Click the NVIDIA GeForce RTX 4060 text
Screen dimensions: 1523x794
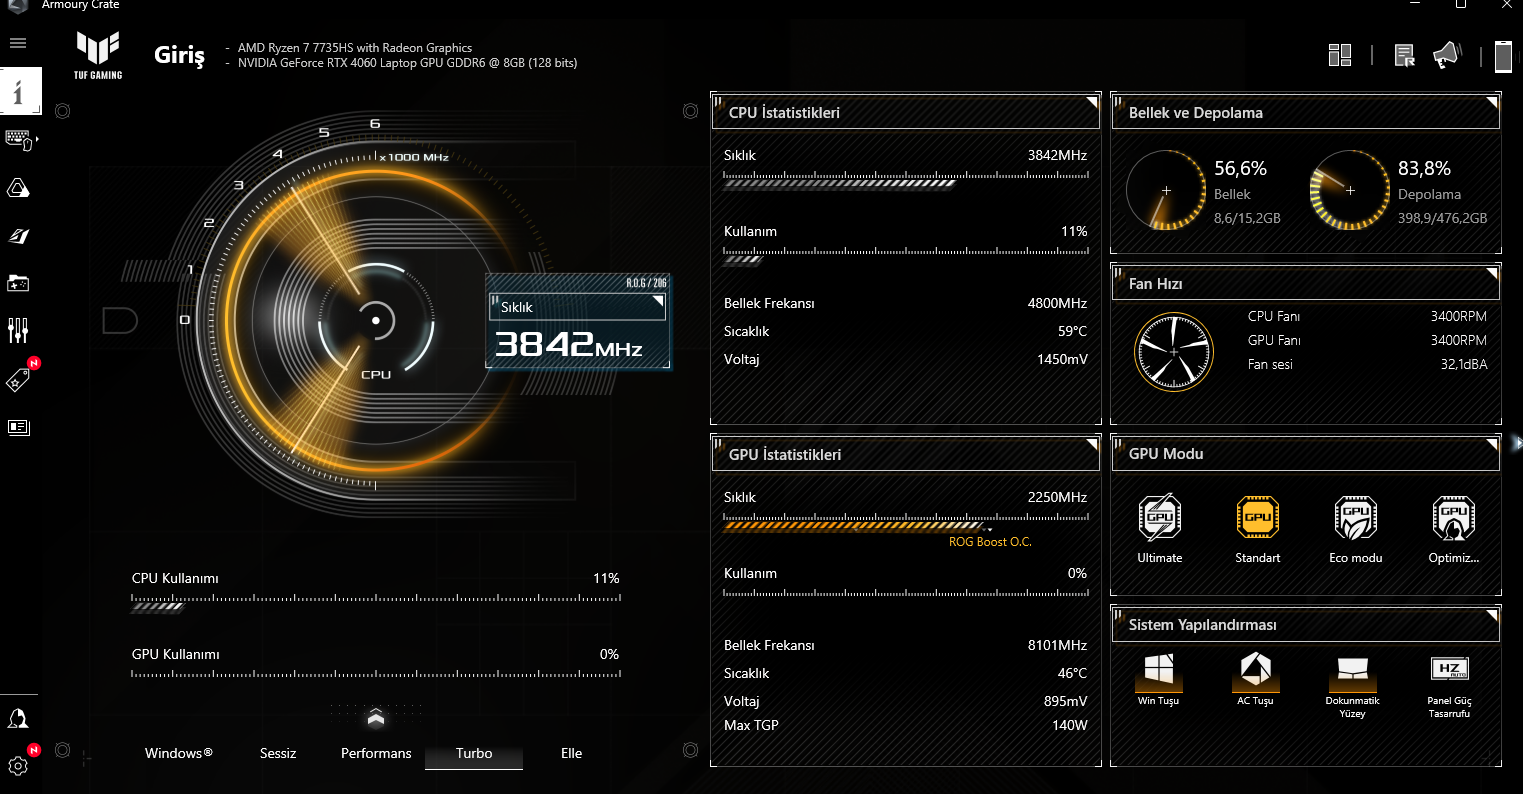(x=407, y=63)
